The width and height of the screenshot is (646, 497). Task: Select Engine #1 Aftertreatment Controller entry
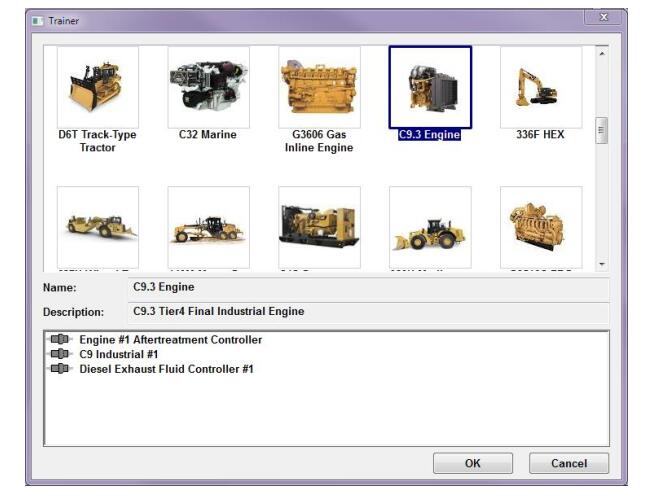pyautogui.click(x=171, y=340)
